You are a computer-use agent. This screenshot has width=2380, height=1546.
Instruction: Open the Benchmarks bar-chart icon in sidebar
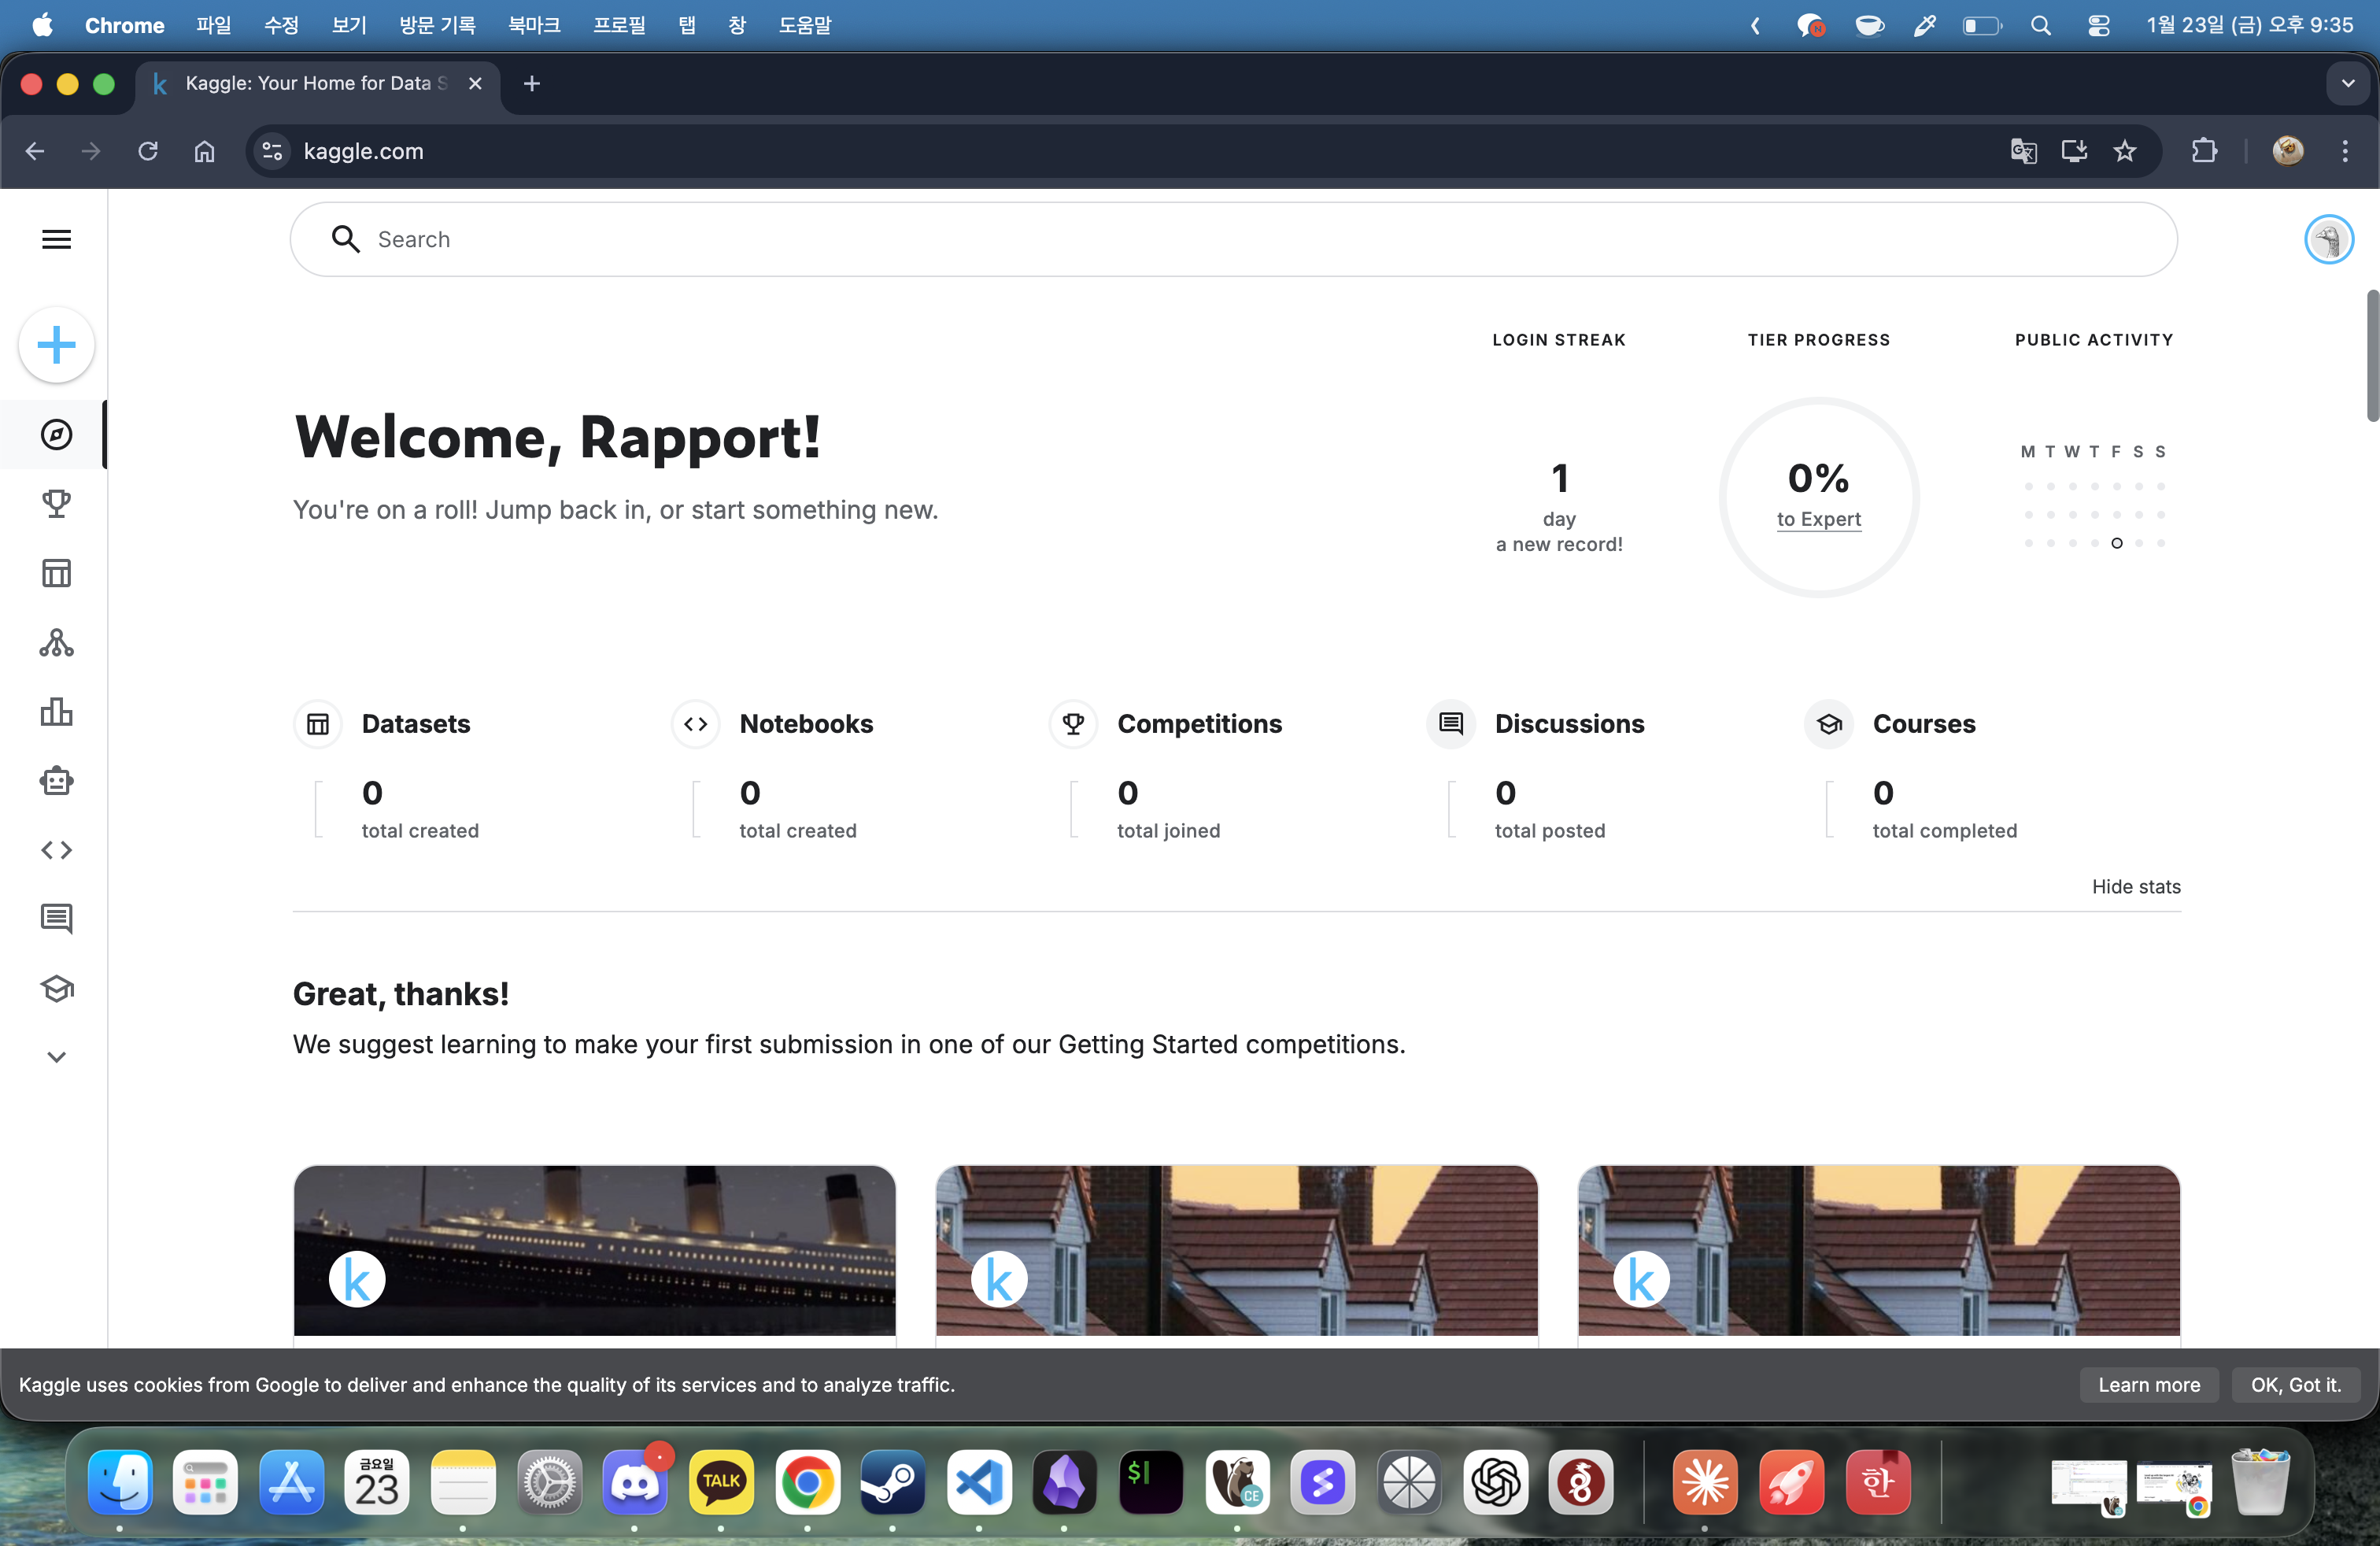click(56, 712)
